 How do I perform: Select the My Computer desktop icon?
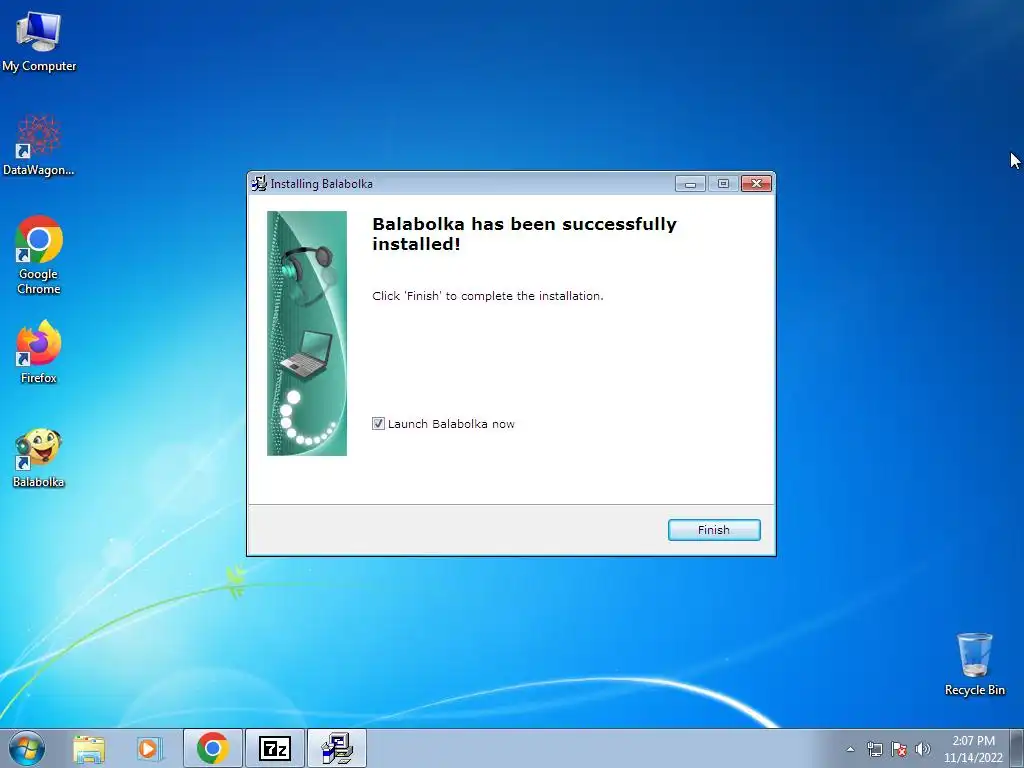[39, 42]
